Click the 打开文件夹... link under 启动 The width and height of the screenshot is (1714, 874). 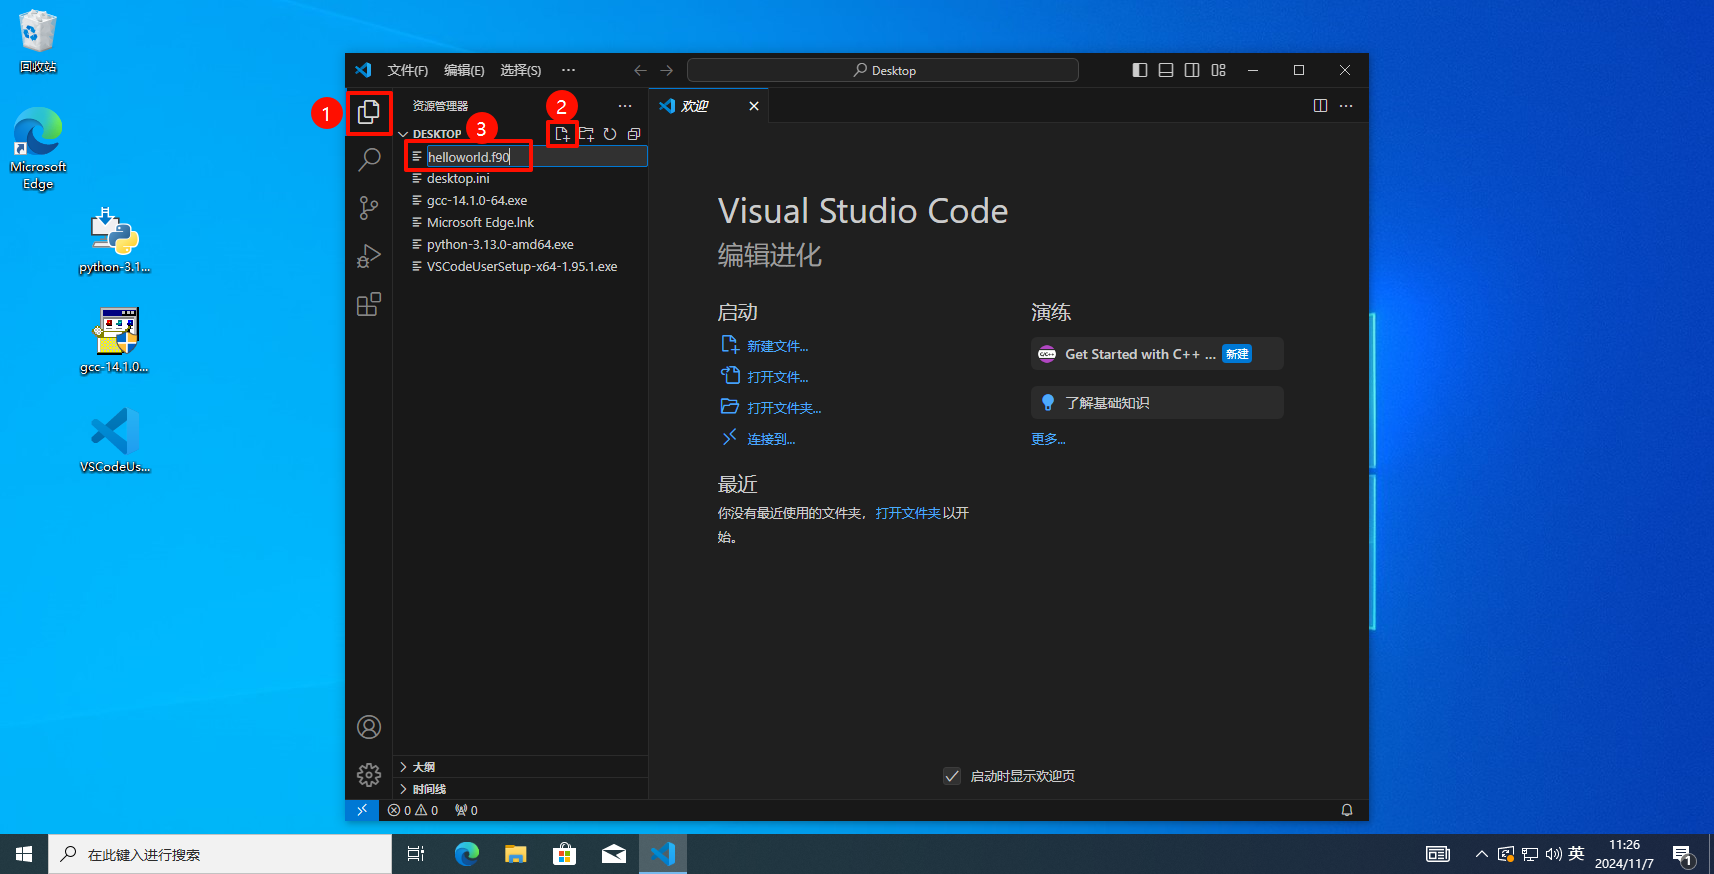click(x=783, y=408)
